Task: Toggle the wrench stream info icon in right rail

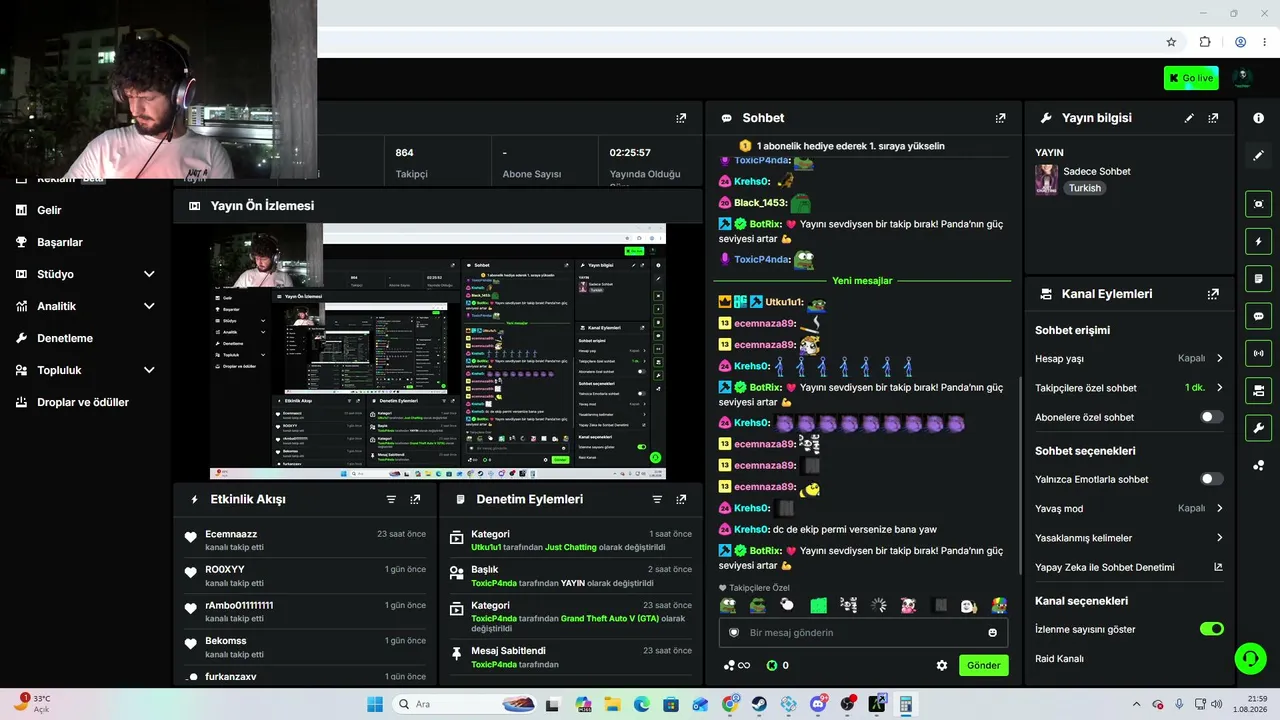Action: [1258, 428]
